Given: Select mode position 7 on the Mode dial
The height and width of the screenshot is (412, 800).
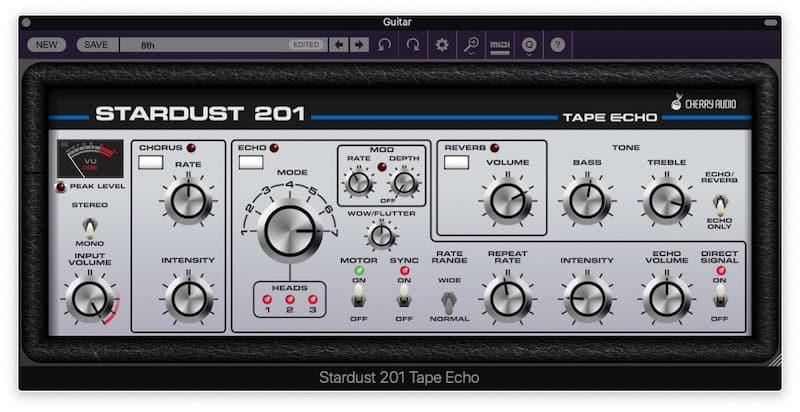Looking at the screenshot, I should [335, 232].
